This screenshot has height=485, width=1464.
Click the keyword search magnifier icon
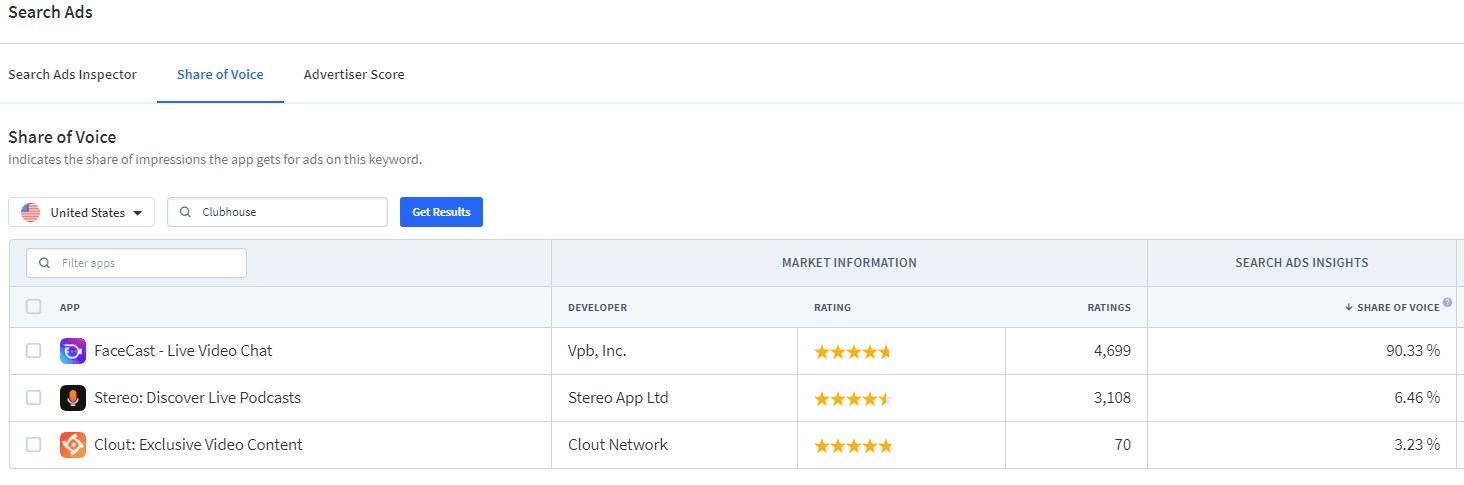pyautogui.click(x=186, y=212)
